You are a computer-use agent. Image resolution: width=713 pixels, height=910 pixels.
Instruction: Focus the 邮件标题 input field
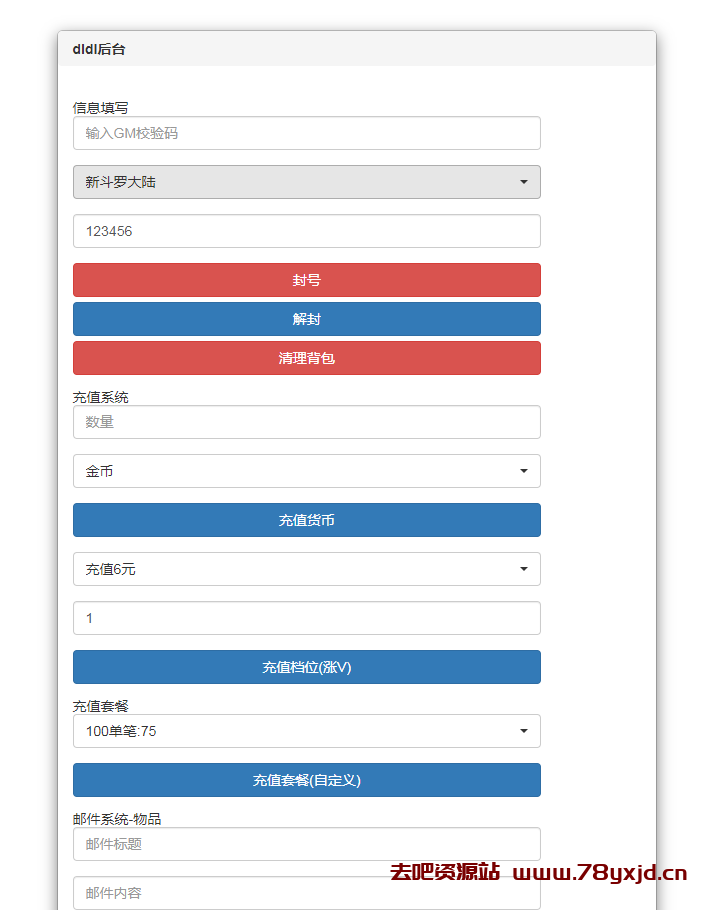coord(306,844)
